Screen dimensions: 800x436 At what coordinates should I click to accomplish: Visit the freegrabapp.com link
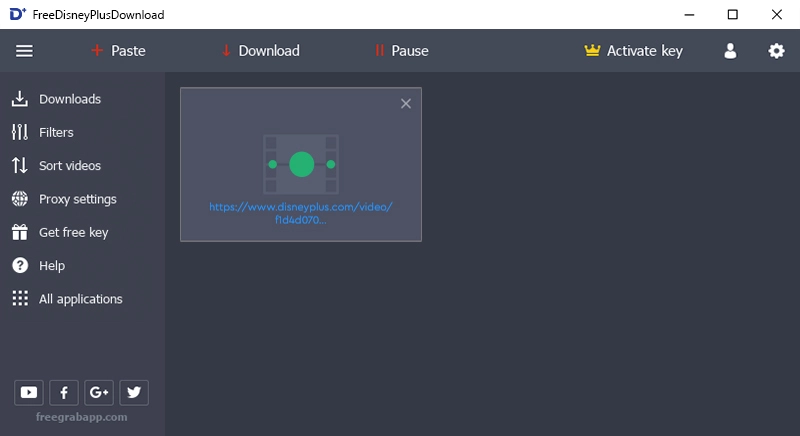82,417
